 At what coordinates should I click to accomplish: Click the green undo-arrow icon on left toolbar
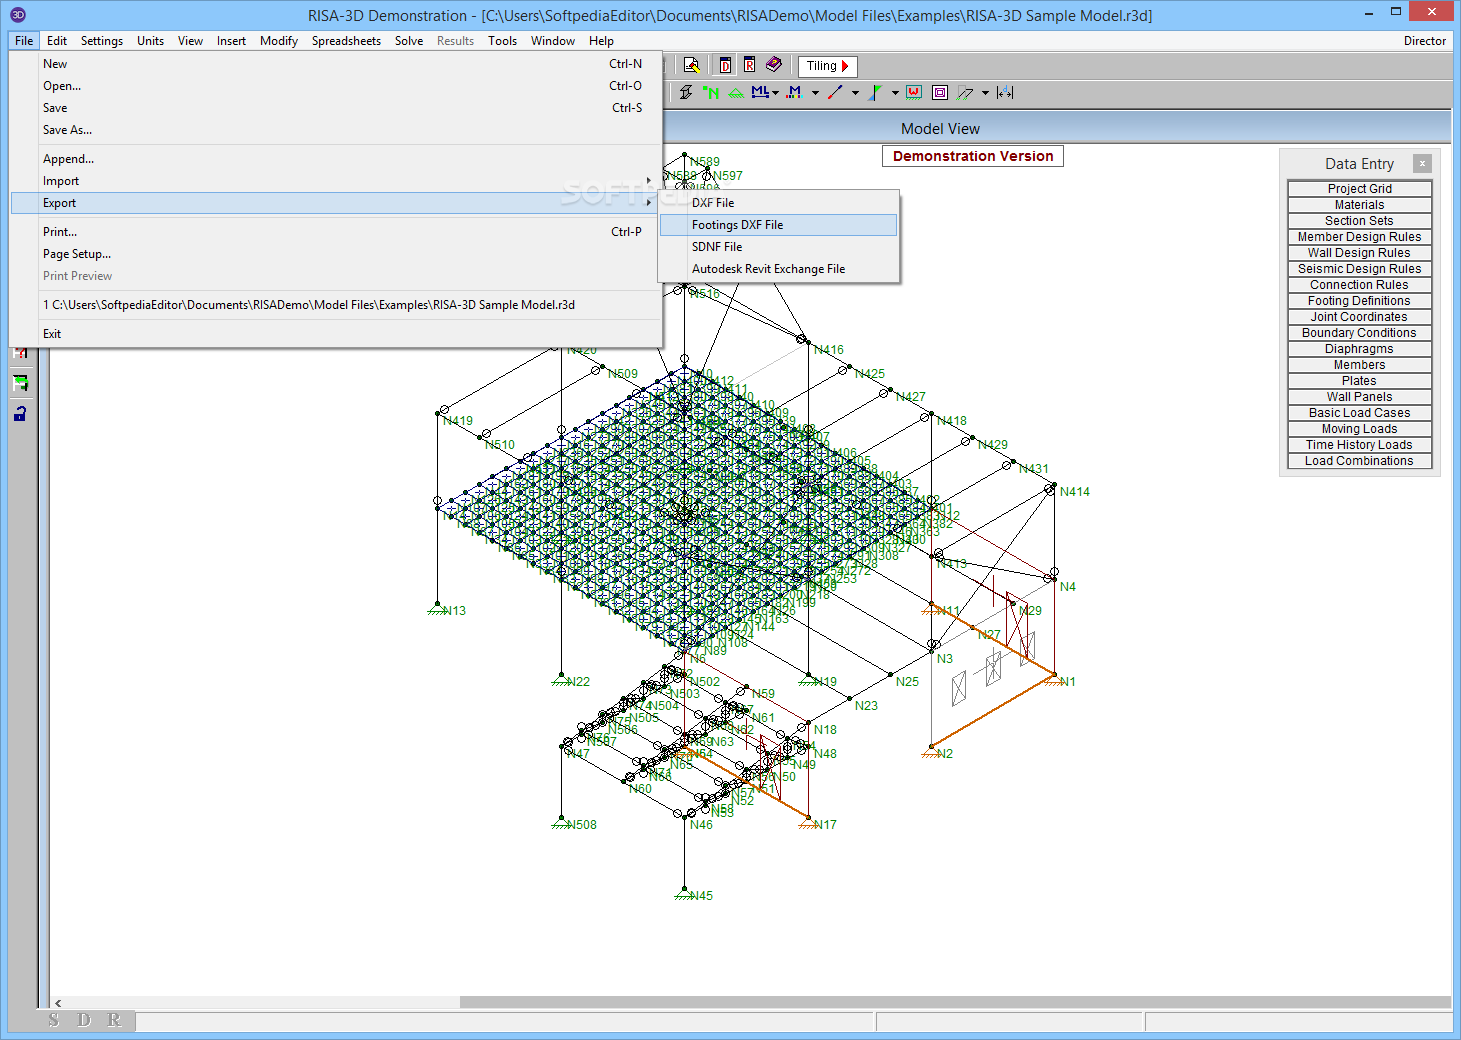[20, 383]
